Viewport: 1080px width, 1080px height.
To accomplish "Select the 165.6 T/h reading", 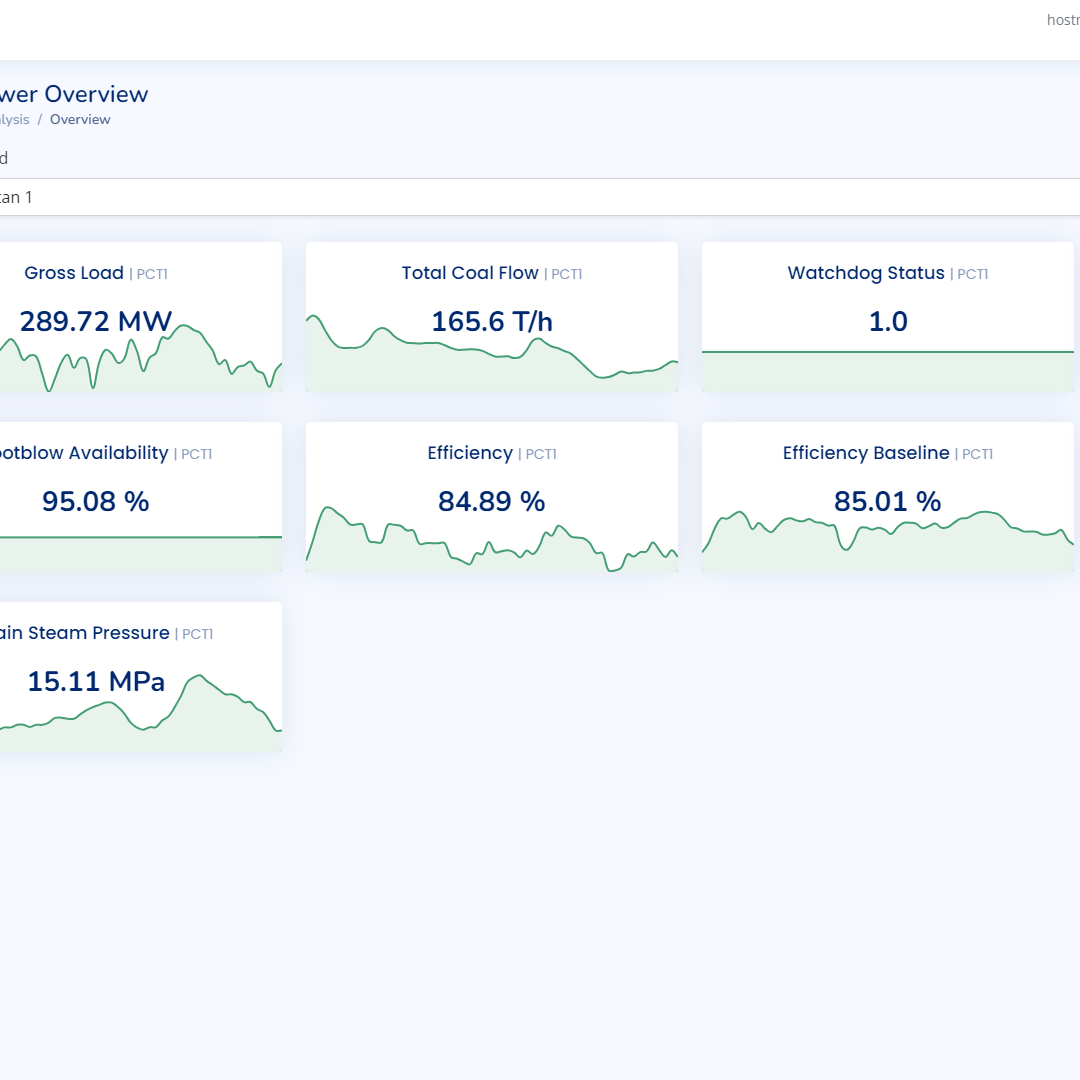I will tap(492, 321).
